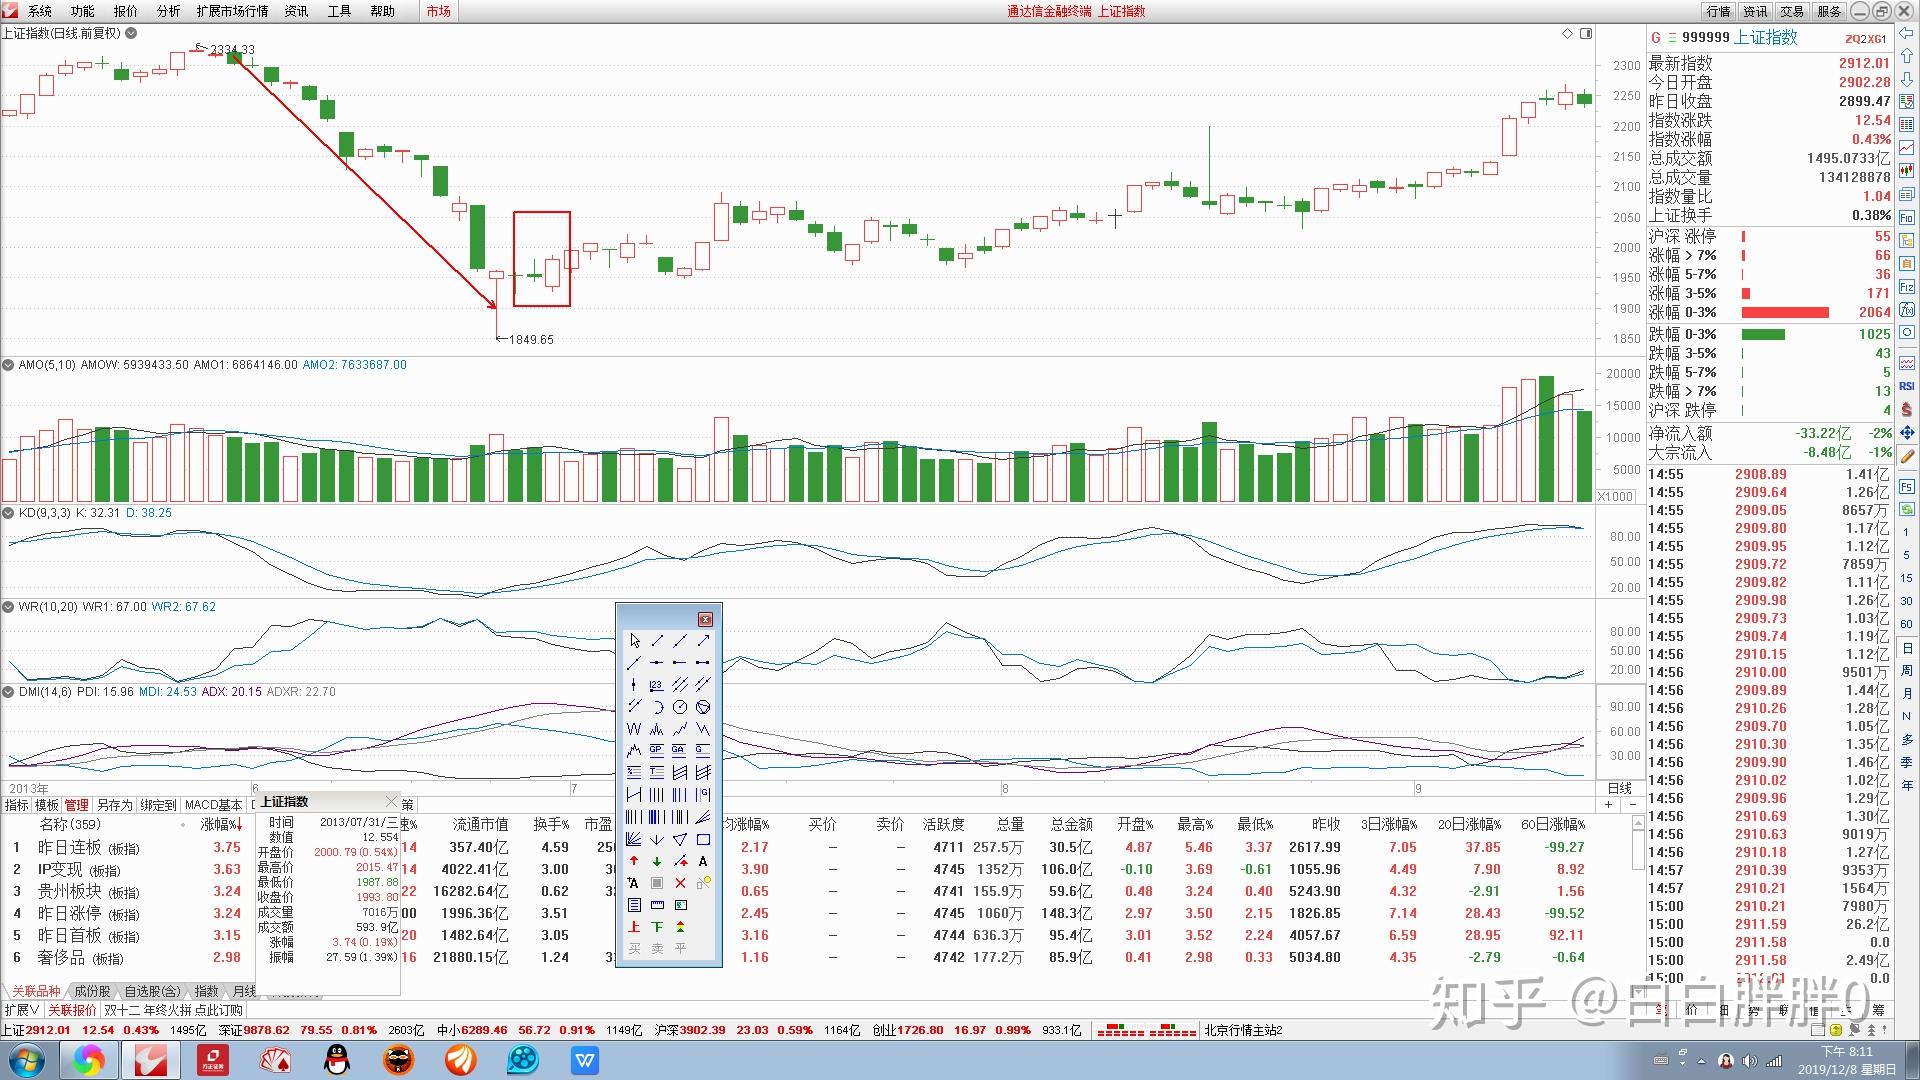Open 报价 menu
The width and height of the screenshot is (1920, 1080).
click(x=126, y=11)
